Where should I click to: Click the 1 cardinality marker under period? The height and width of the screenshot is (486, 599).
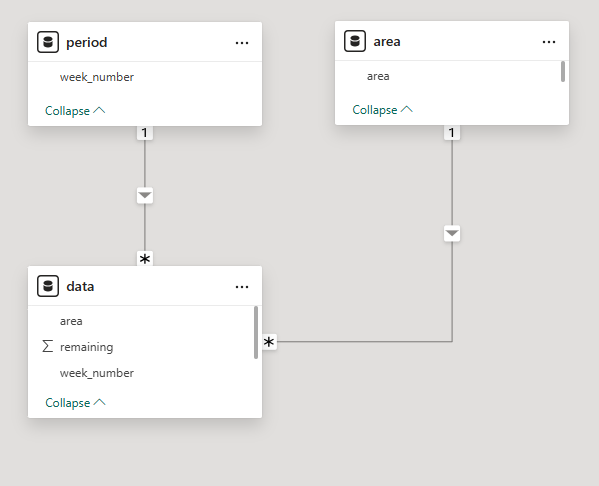[145, 133]
